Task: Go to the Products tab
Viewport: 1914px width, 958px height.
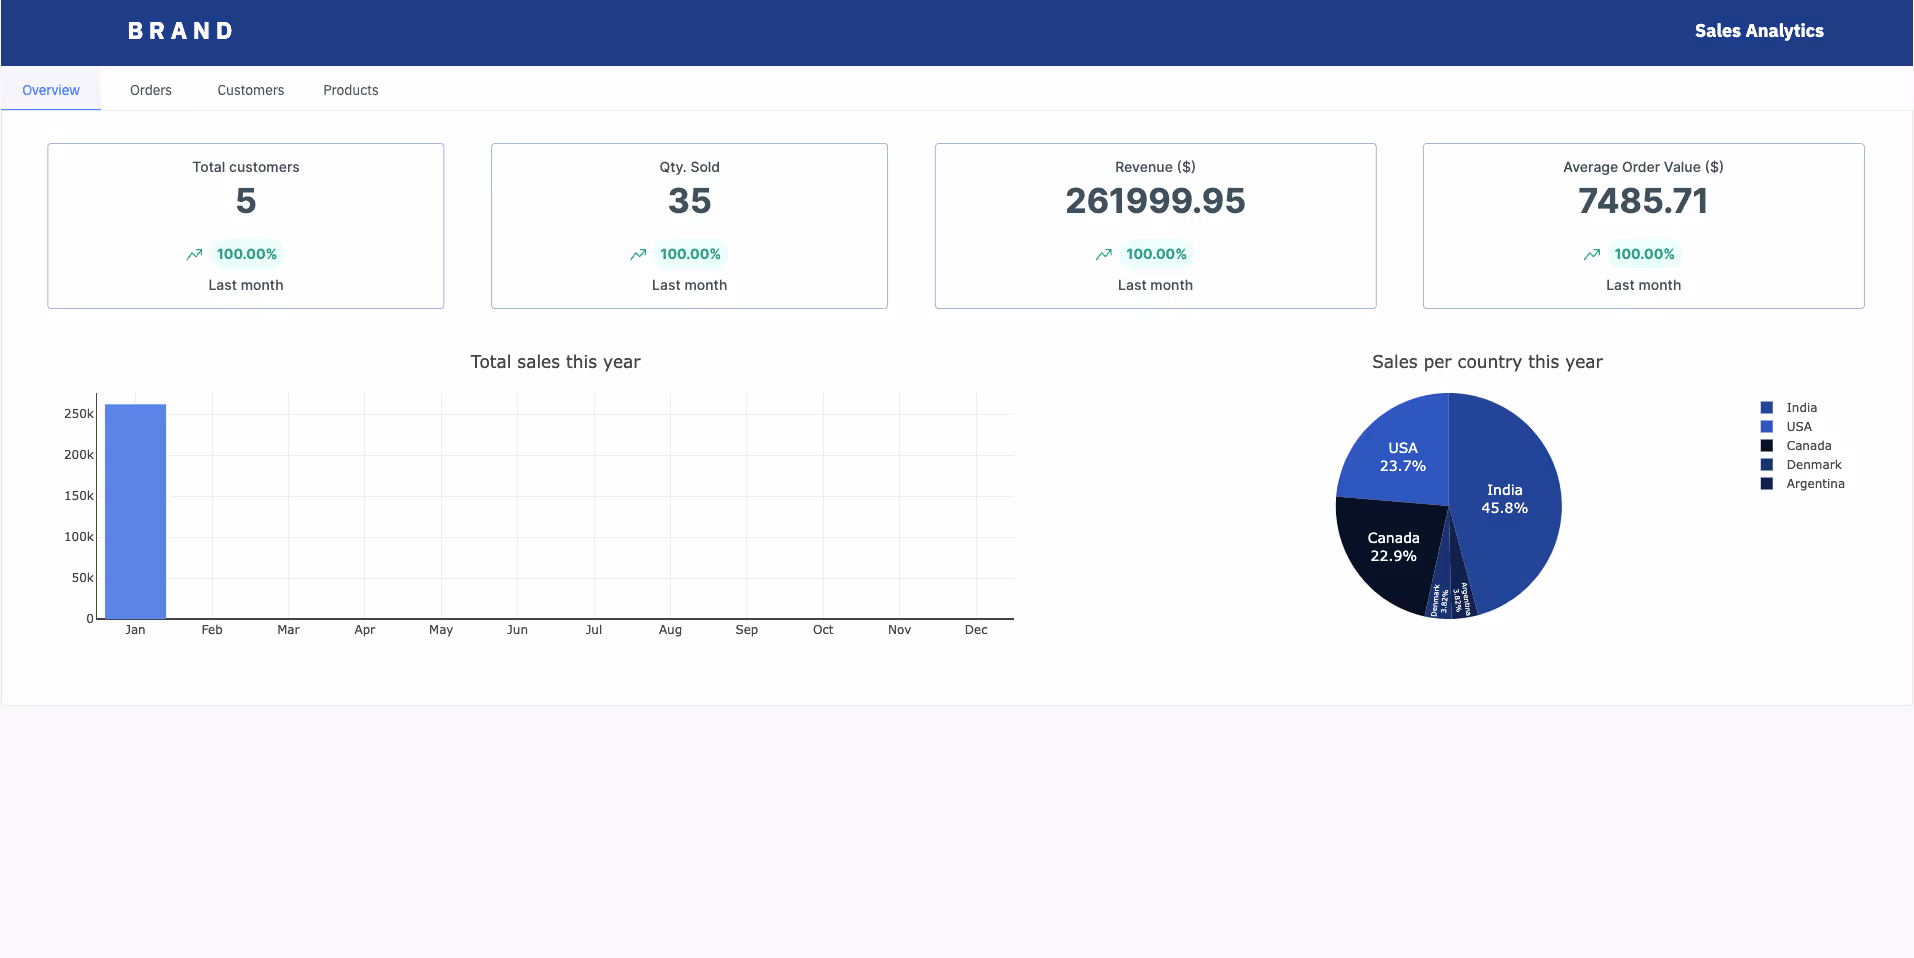Action: click(x=351, y=90)
